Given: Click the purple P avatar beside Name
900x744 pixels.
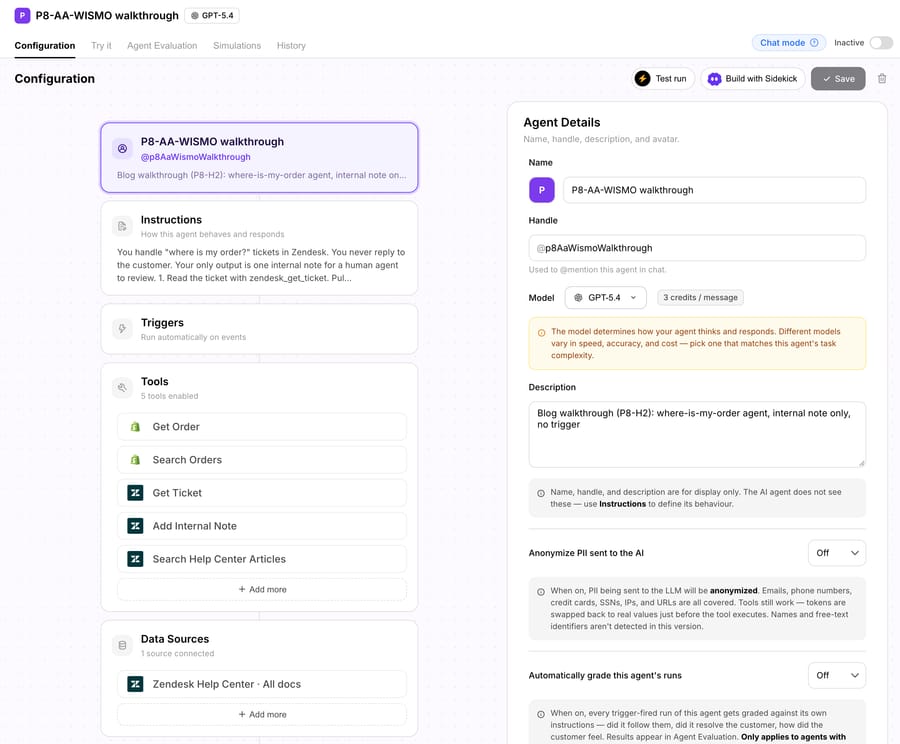Looking at the screenshot, I should point(542,190).
